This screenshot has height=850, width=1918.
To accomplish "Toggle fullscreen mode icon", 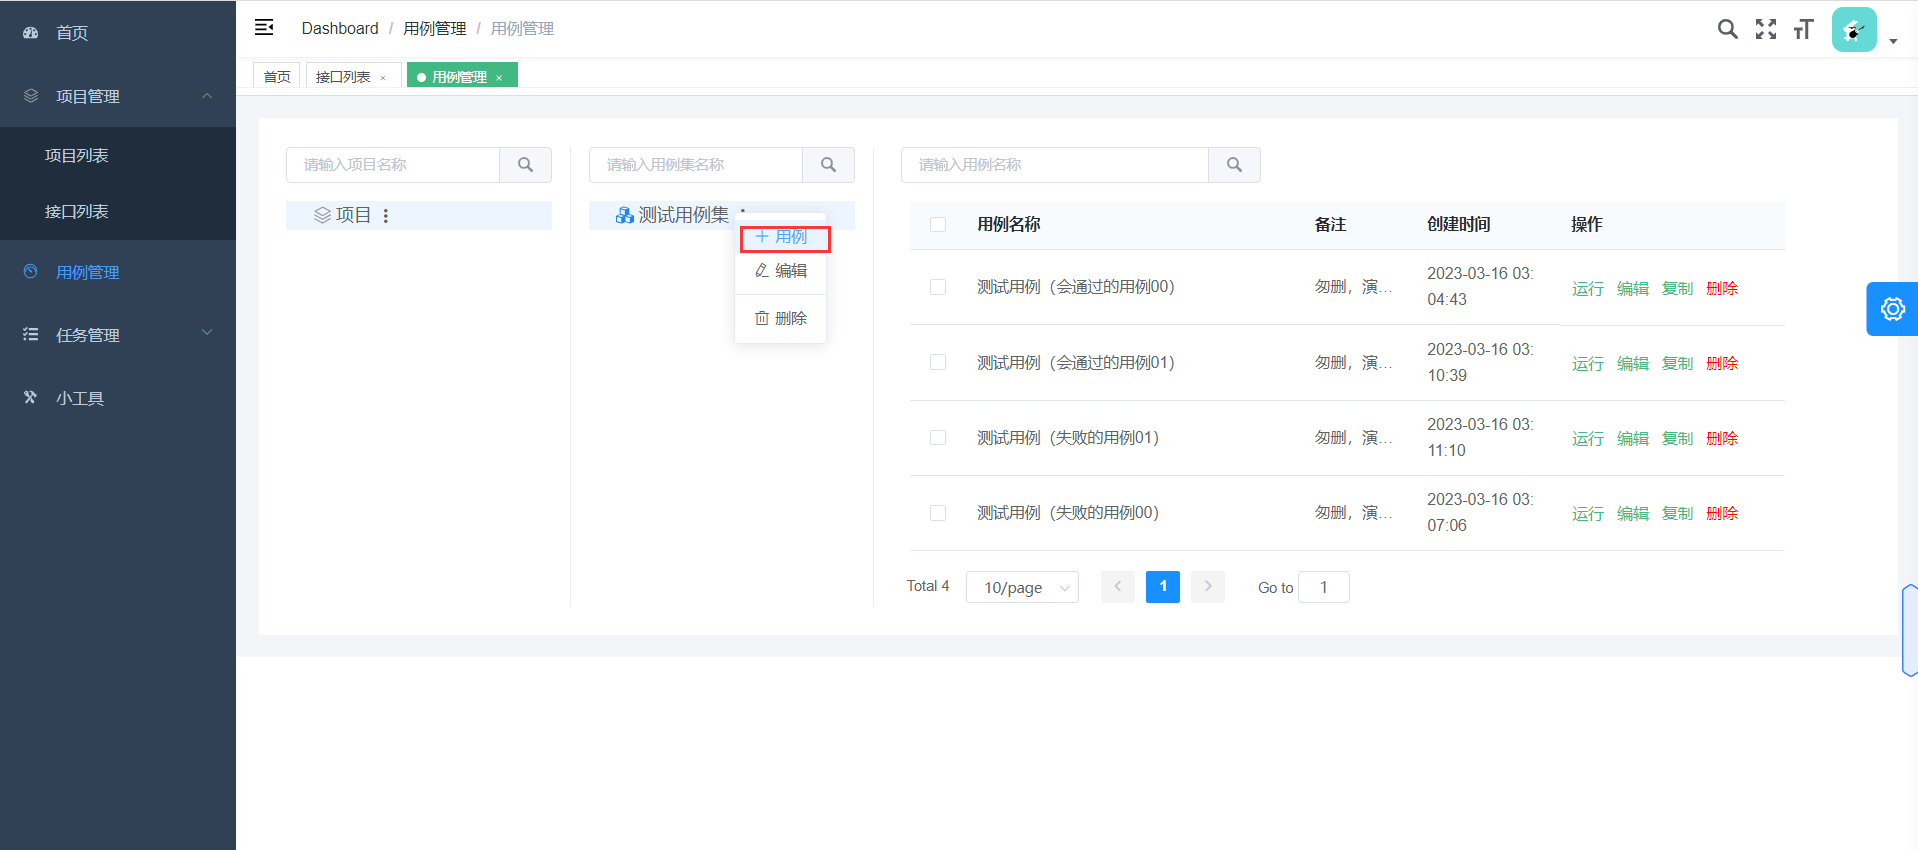I will (x=1766, y=29).
